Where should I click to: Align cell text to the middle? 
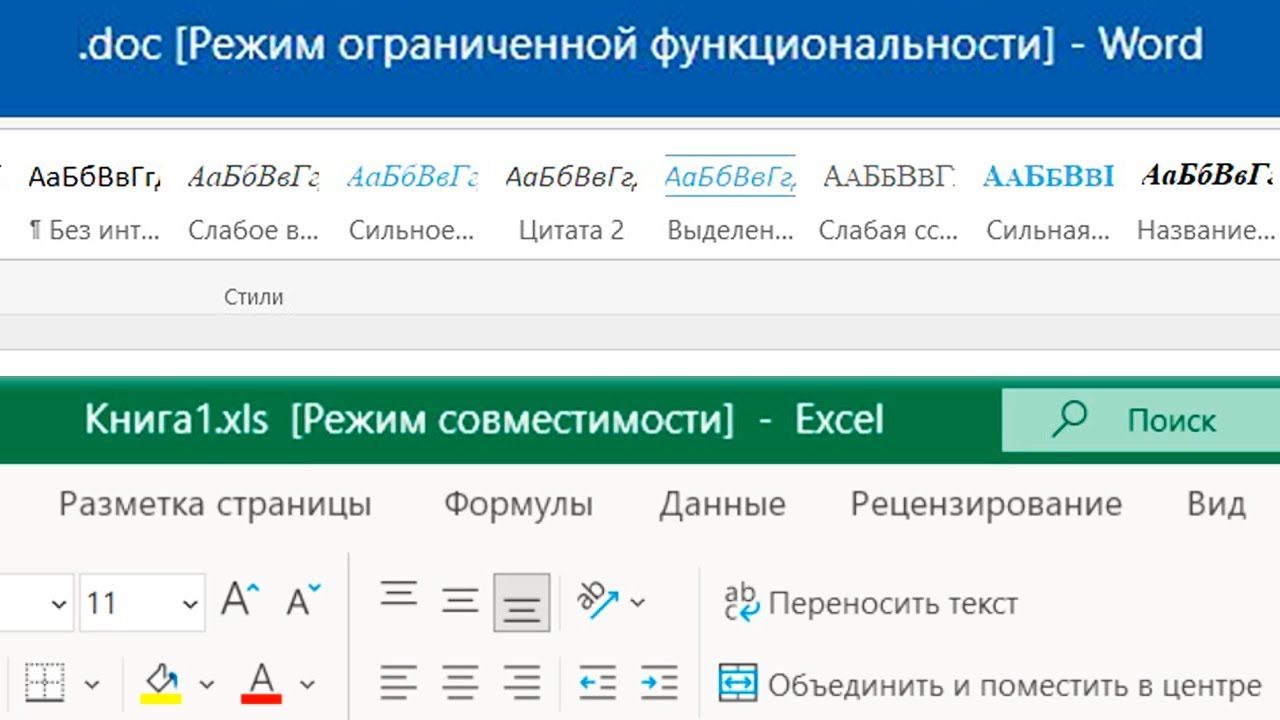click(460, 600)
